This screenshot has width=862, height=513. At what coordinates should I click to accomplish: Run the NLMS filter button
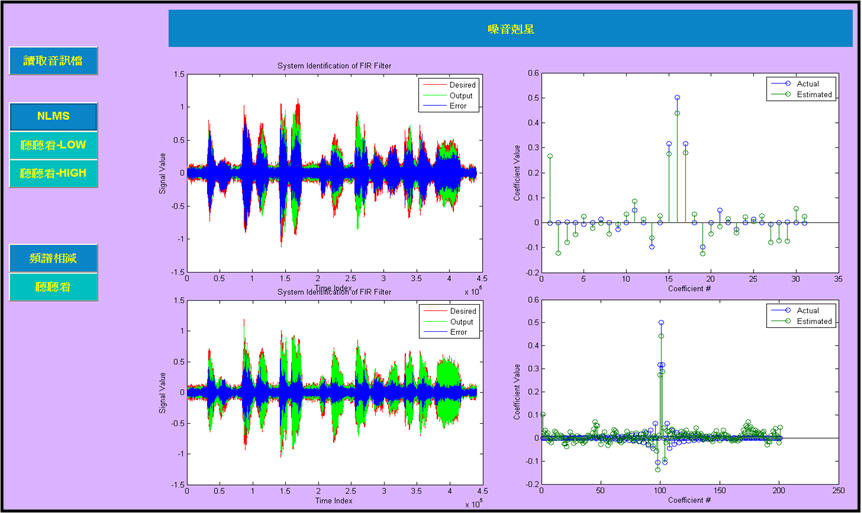(54, 116)
